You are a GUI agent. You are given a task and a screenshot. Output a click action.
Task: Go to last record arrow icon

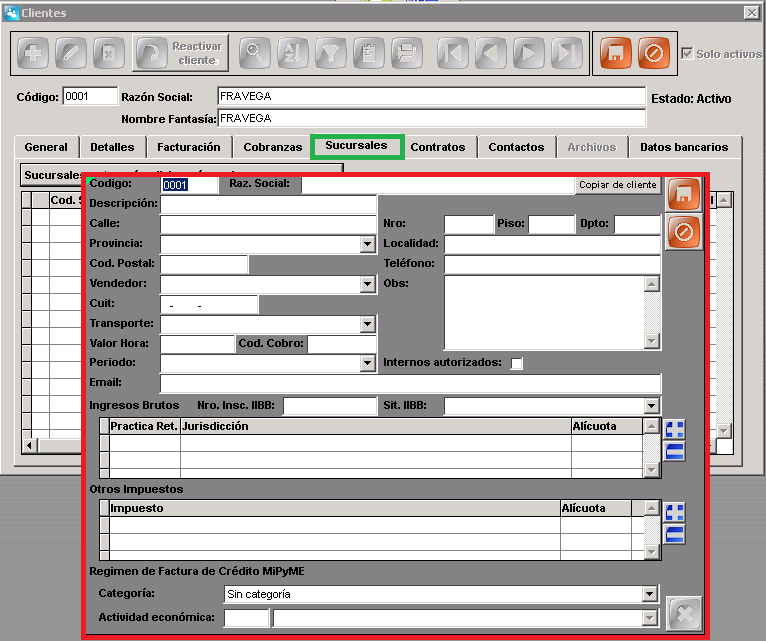pyautogui.click(x=567, y=53)
